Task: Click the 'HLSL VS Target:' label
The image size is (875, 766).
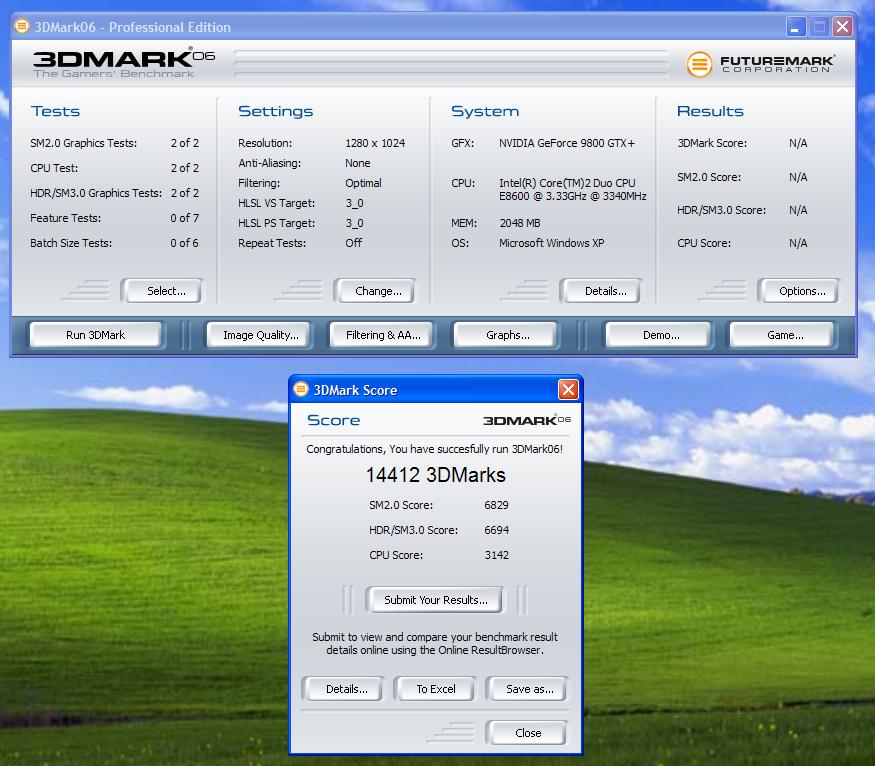Action: point(276,203)
